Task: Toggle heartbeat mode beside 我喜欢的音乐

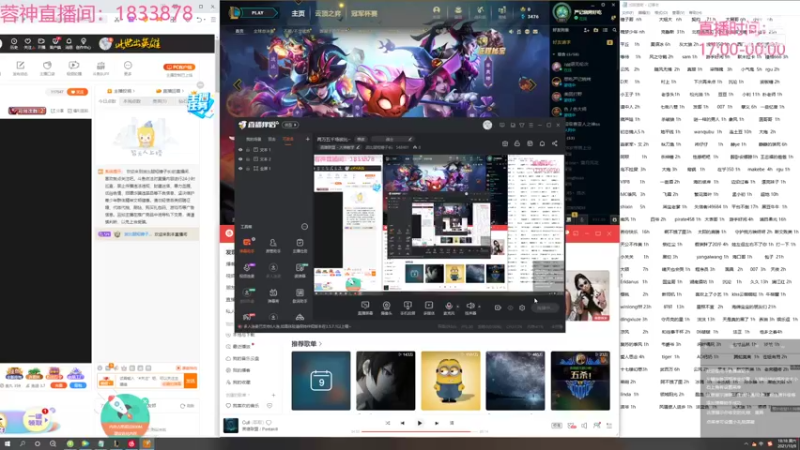Action: pyautogui.click(x=269, y=406)
